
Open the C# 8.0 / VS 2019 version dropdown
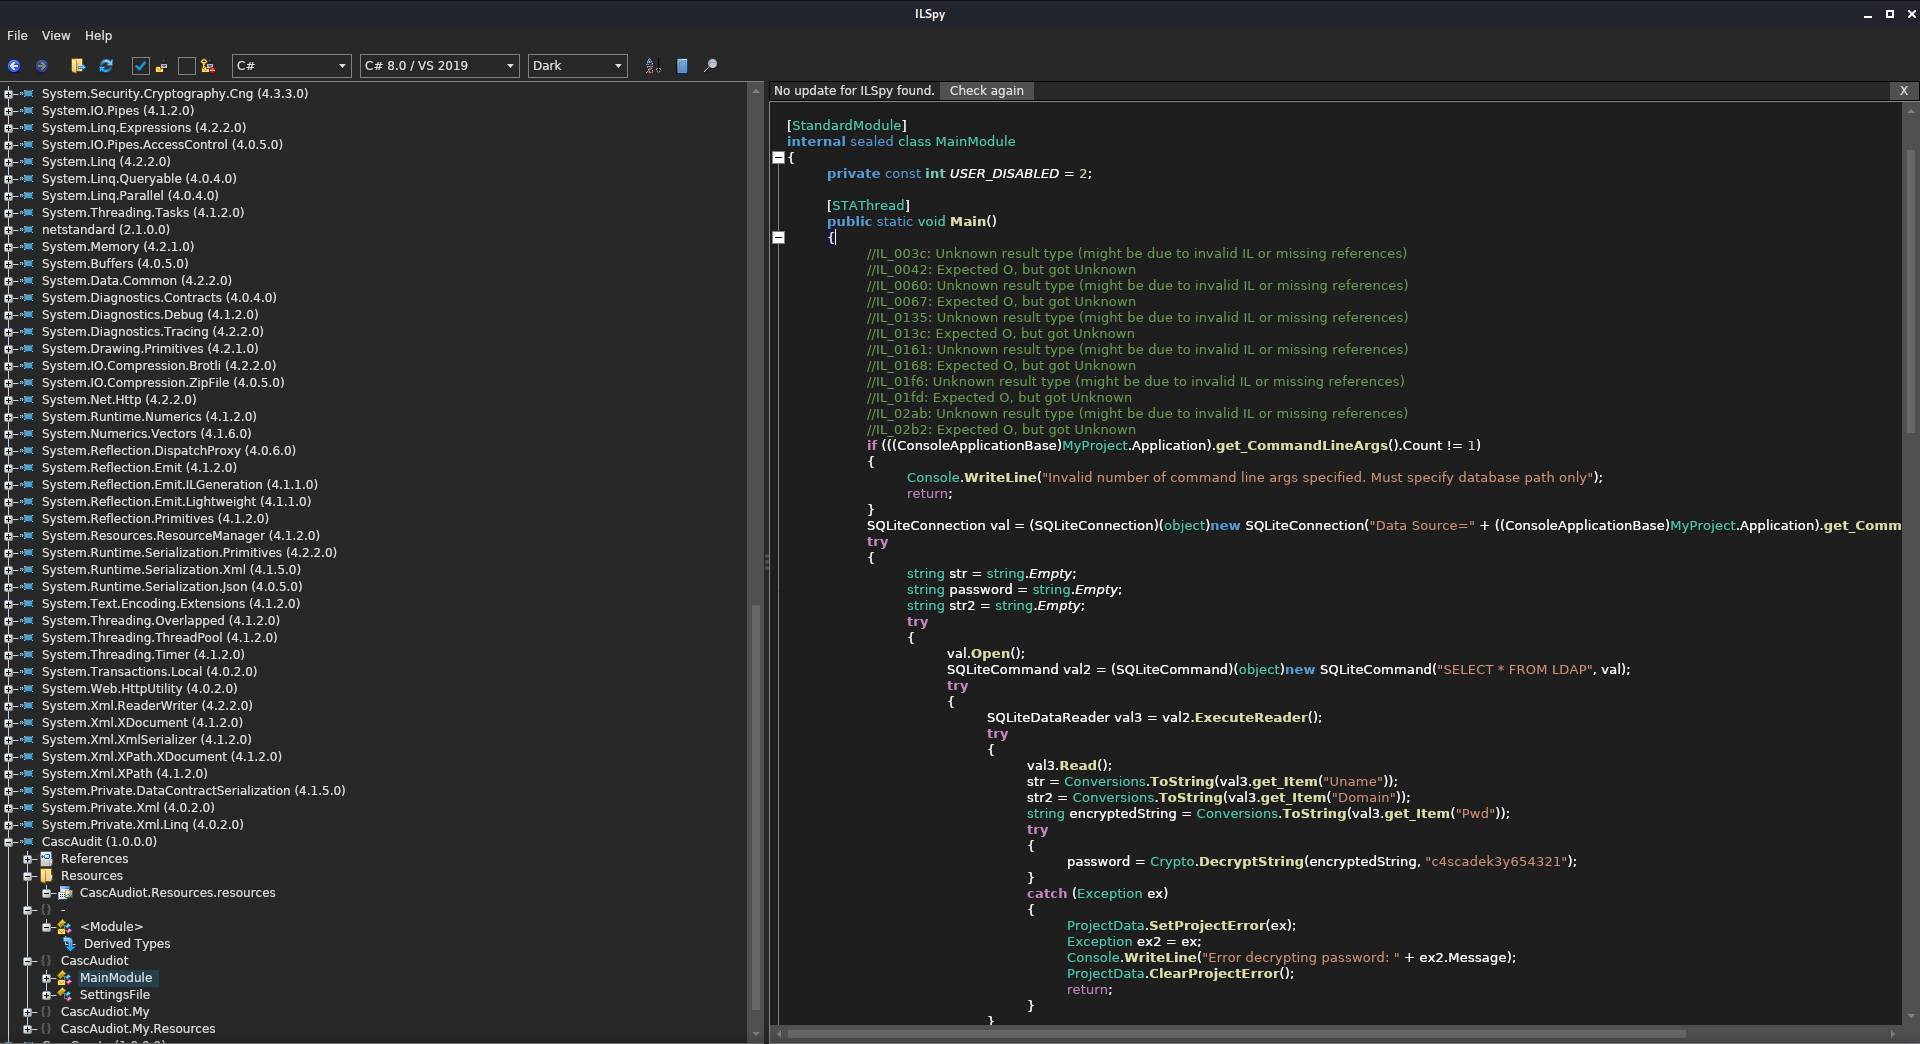439,66
